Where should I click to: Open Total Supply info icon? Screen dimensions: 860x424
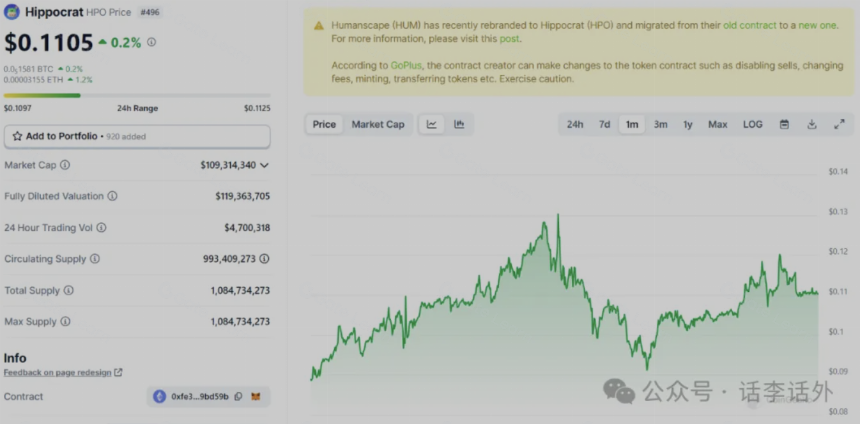[x=69, y=290]
